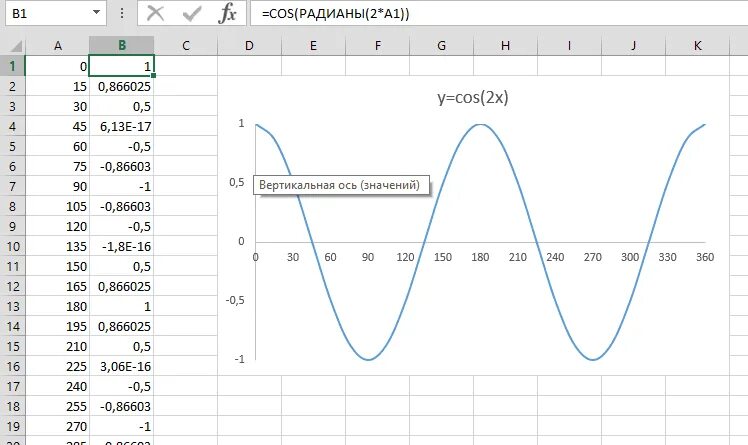This screenshot has width=748, height=445.
Task: Select column F header
Action: coord(377,46)
